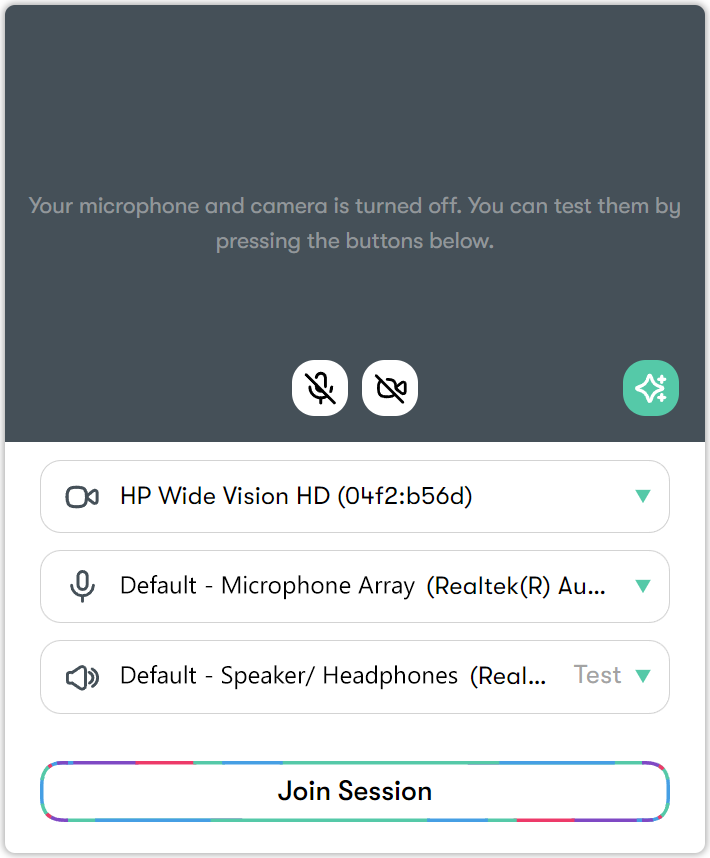Select the HP Wide Vision HD camera field
Image resolution: width=710 pixels, height=858 pixels.
pos(355,496)
